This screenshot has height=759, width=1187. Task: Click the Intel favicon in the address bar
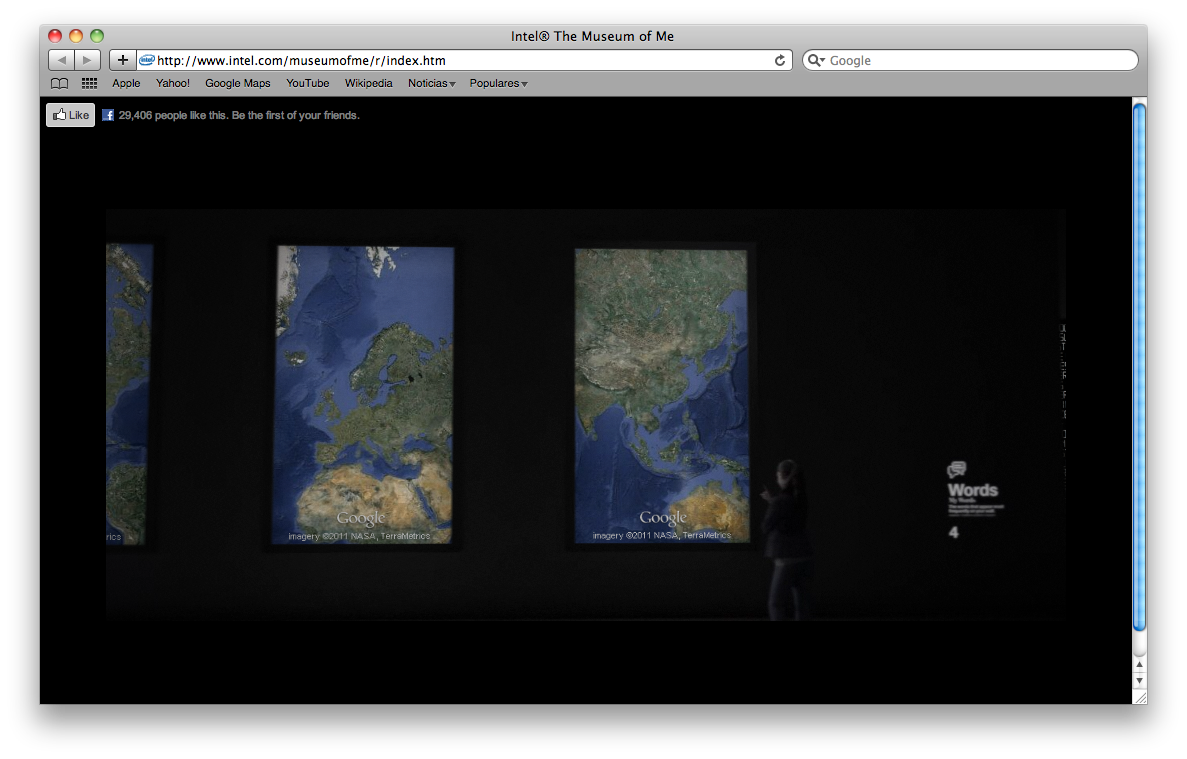point(147,60)
